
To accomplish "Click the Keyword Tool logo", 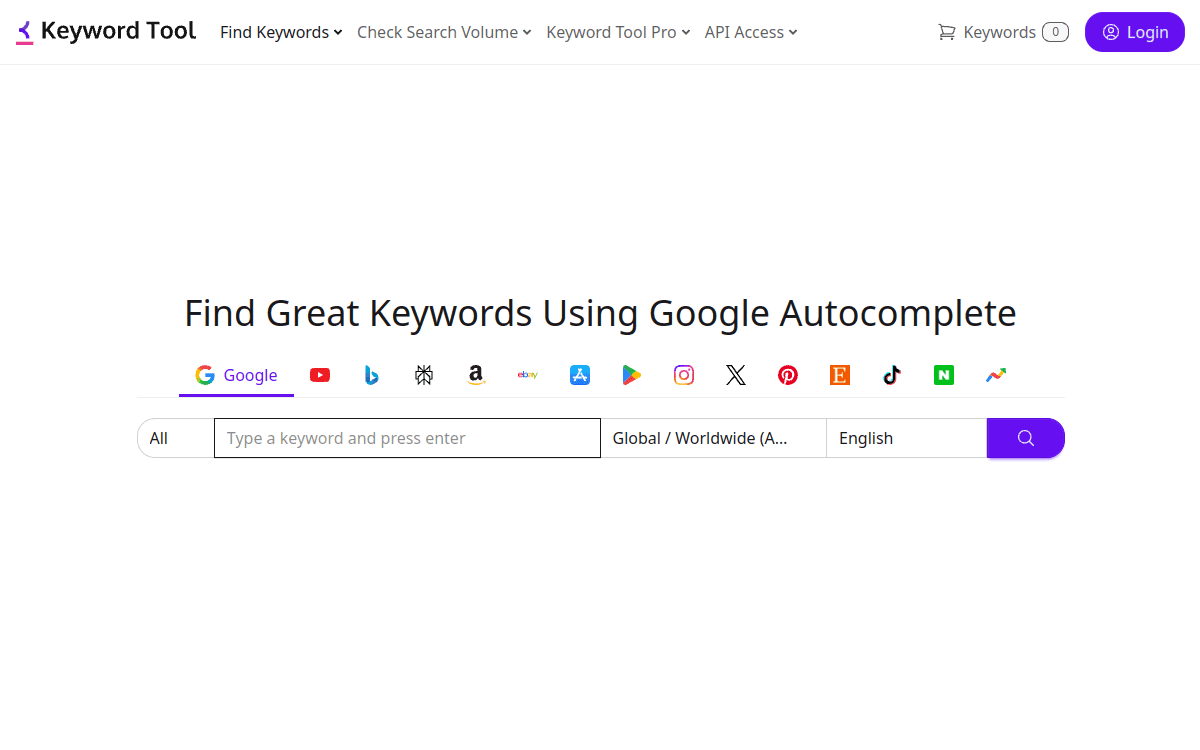I will click(105, 30).
